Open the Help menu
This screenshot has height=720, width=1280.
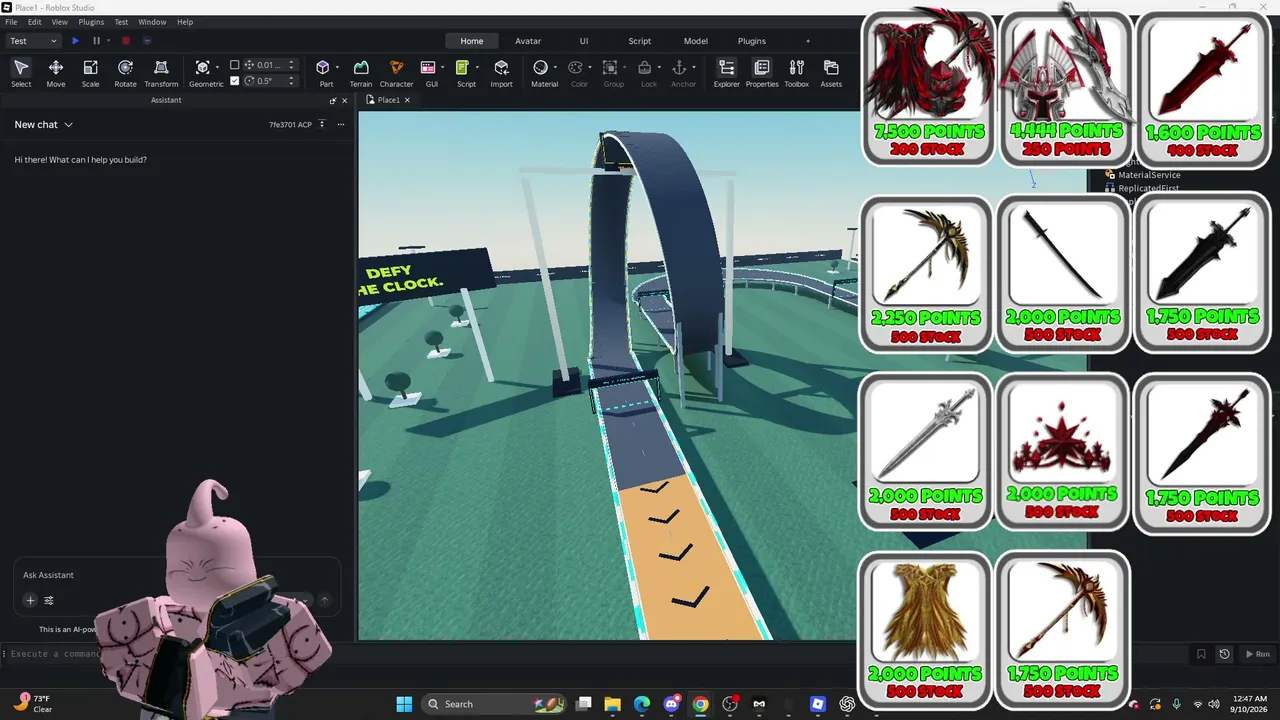click(x=185, y=22)
